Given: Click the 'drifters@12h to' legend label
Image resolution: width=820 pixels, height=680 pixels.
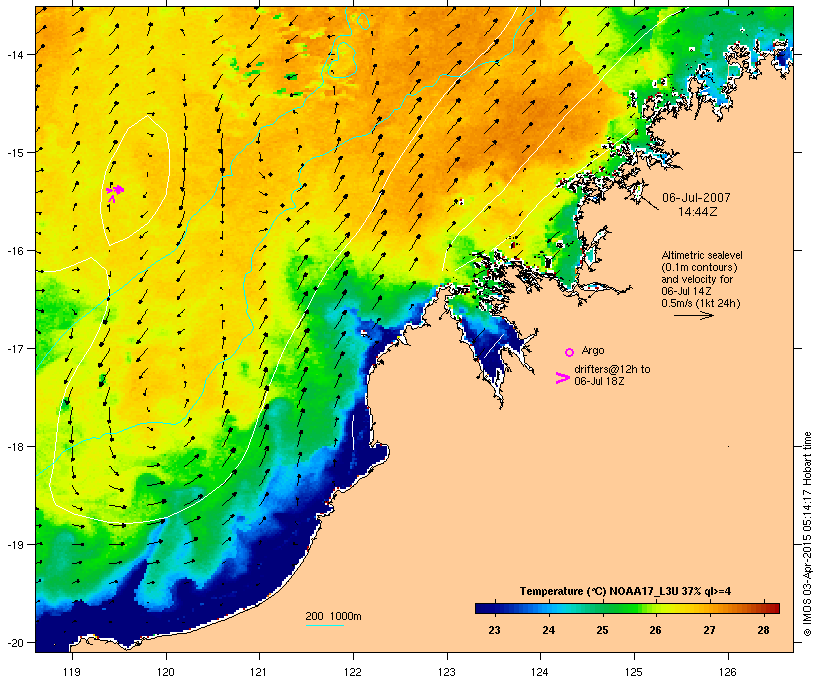Looking at the screenshot, I should [x=612, y=369].
